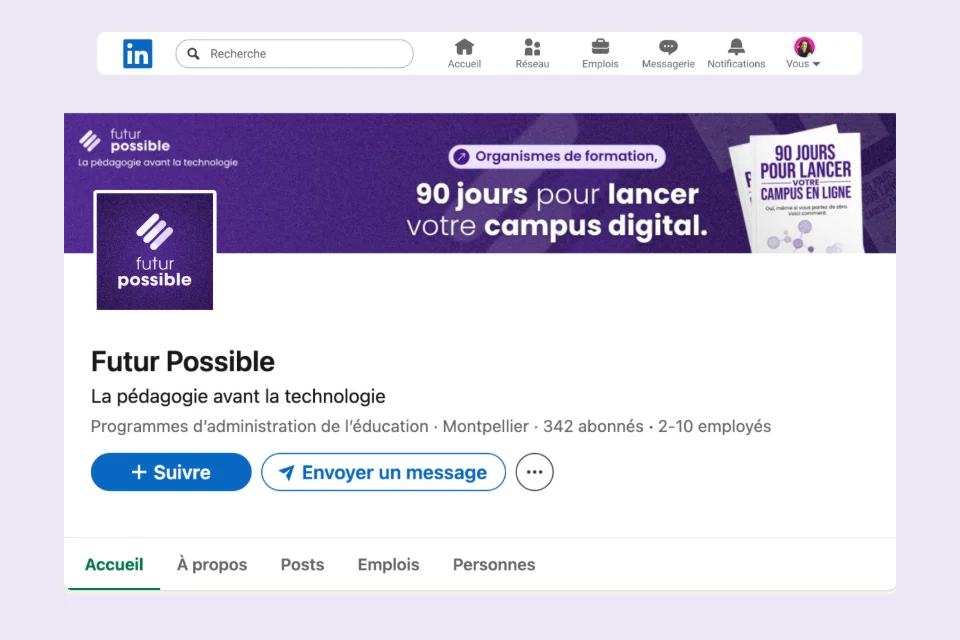The width and height of the screenshot is (960, 640).
Task: Click the search magnifier icon
Action: point(194,54)
